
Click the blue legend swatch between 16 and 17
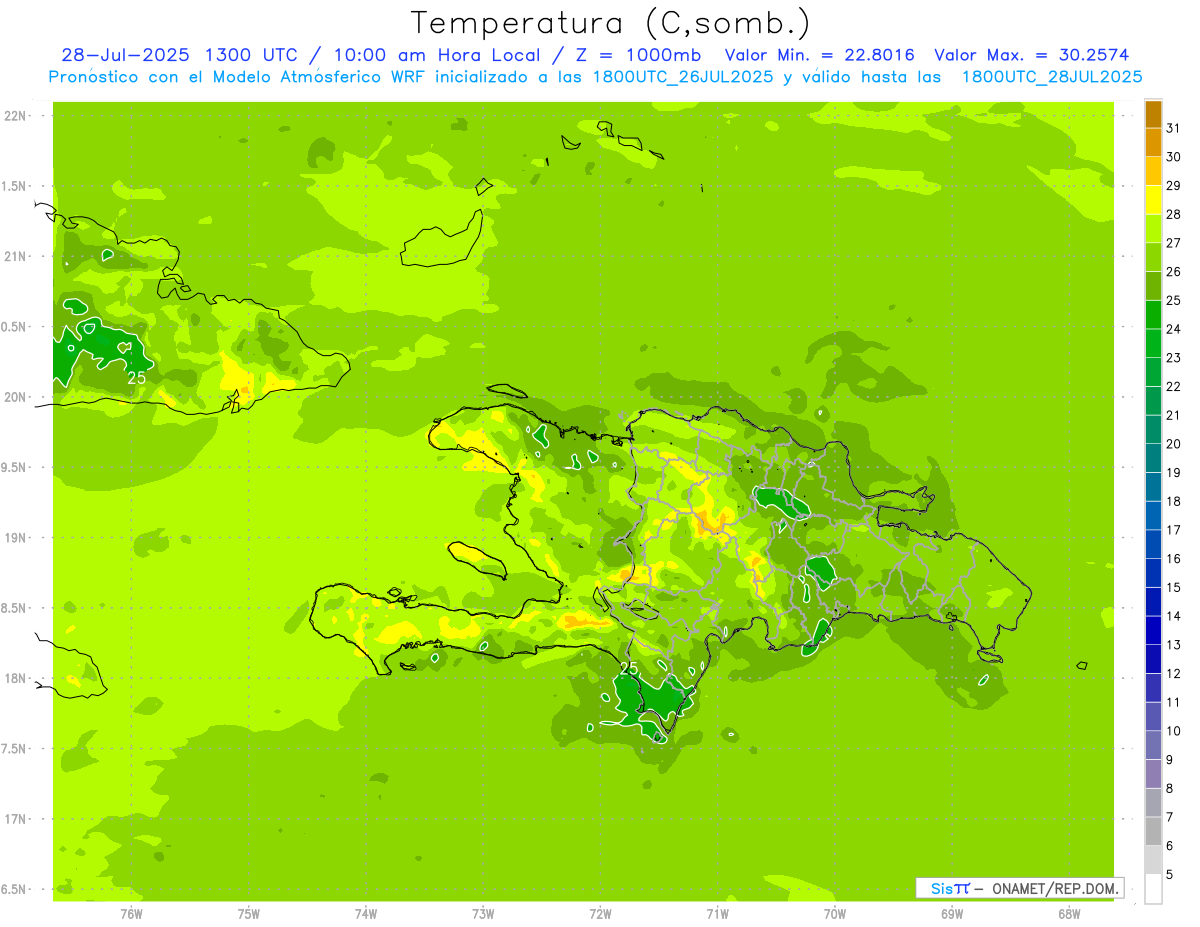(x=1153, y=544)
